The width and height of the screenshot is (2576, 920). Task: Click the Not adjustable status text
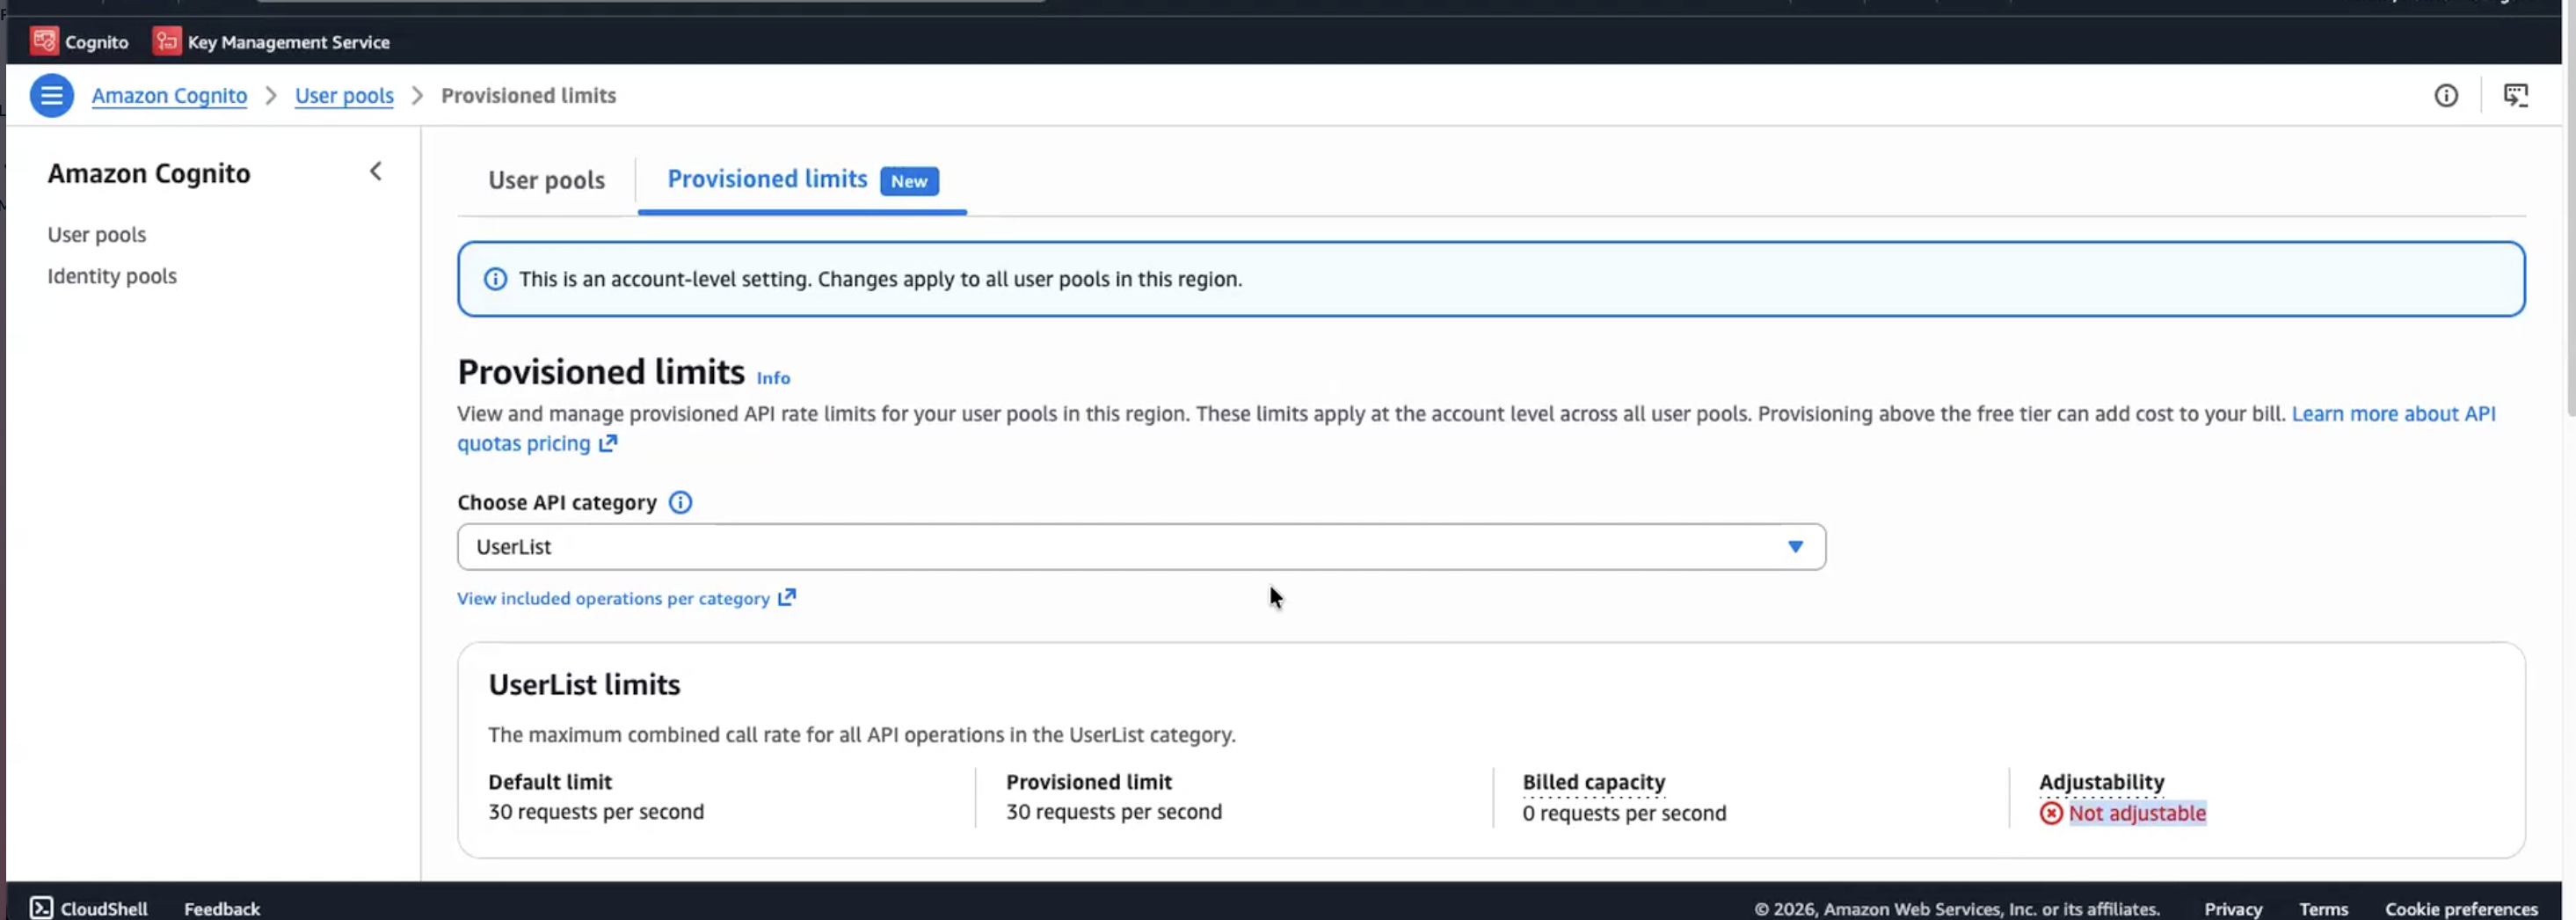[x=2137, y=814]
